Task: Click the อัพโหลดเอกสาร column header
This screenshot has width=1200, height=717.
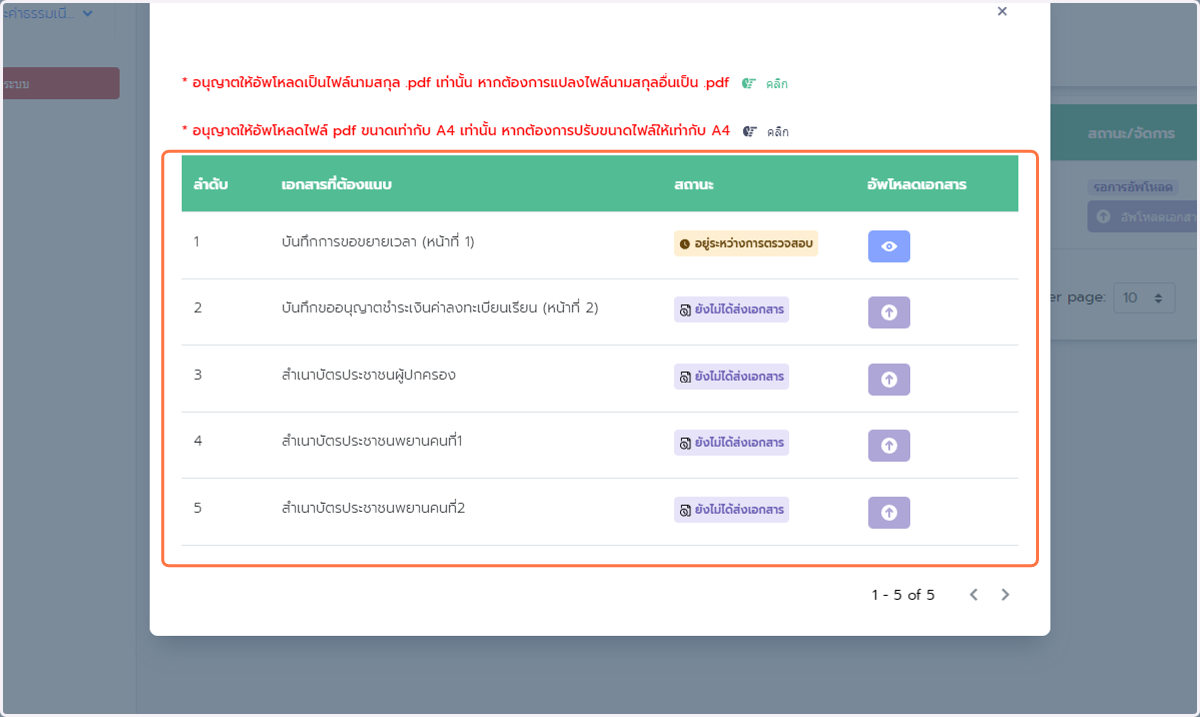Action: [x=917, y=185]
